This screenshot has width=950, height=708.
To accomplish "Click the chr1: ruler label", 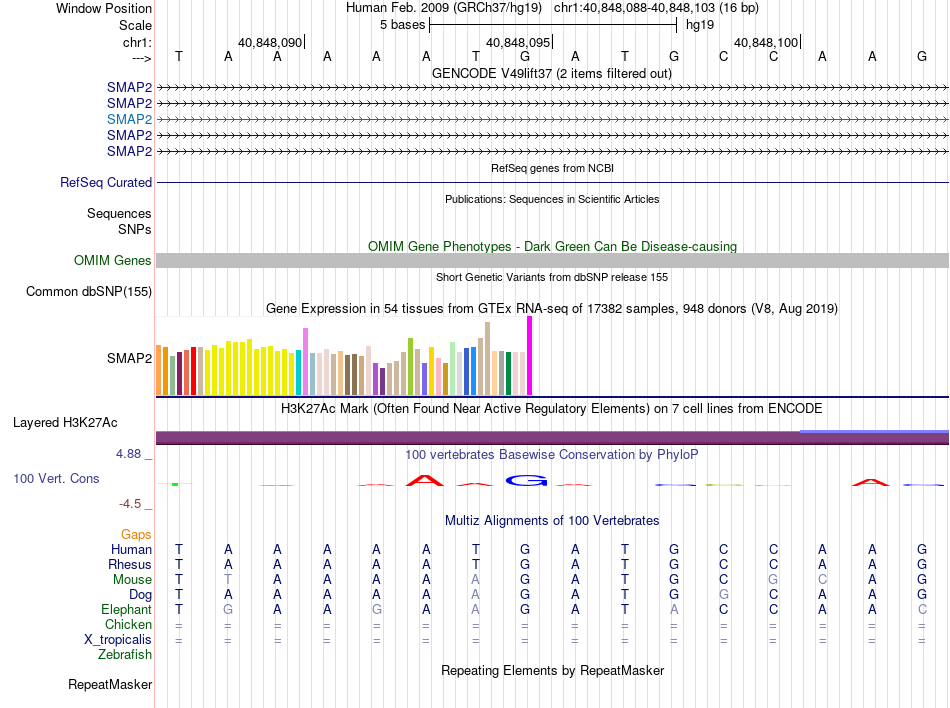I will click(x=137, y=42).
